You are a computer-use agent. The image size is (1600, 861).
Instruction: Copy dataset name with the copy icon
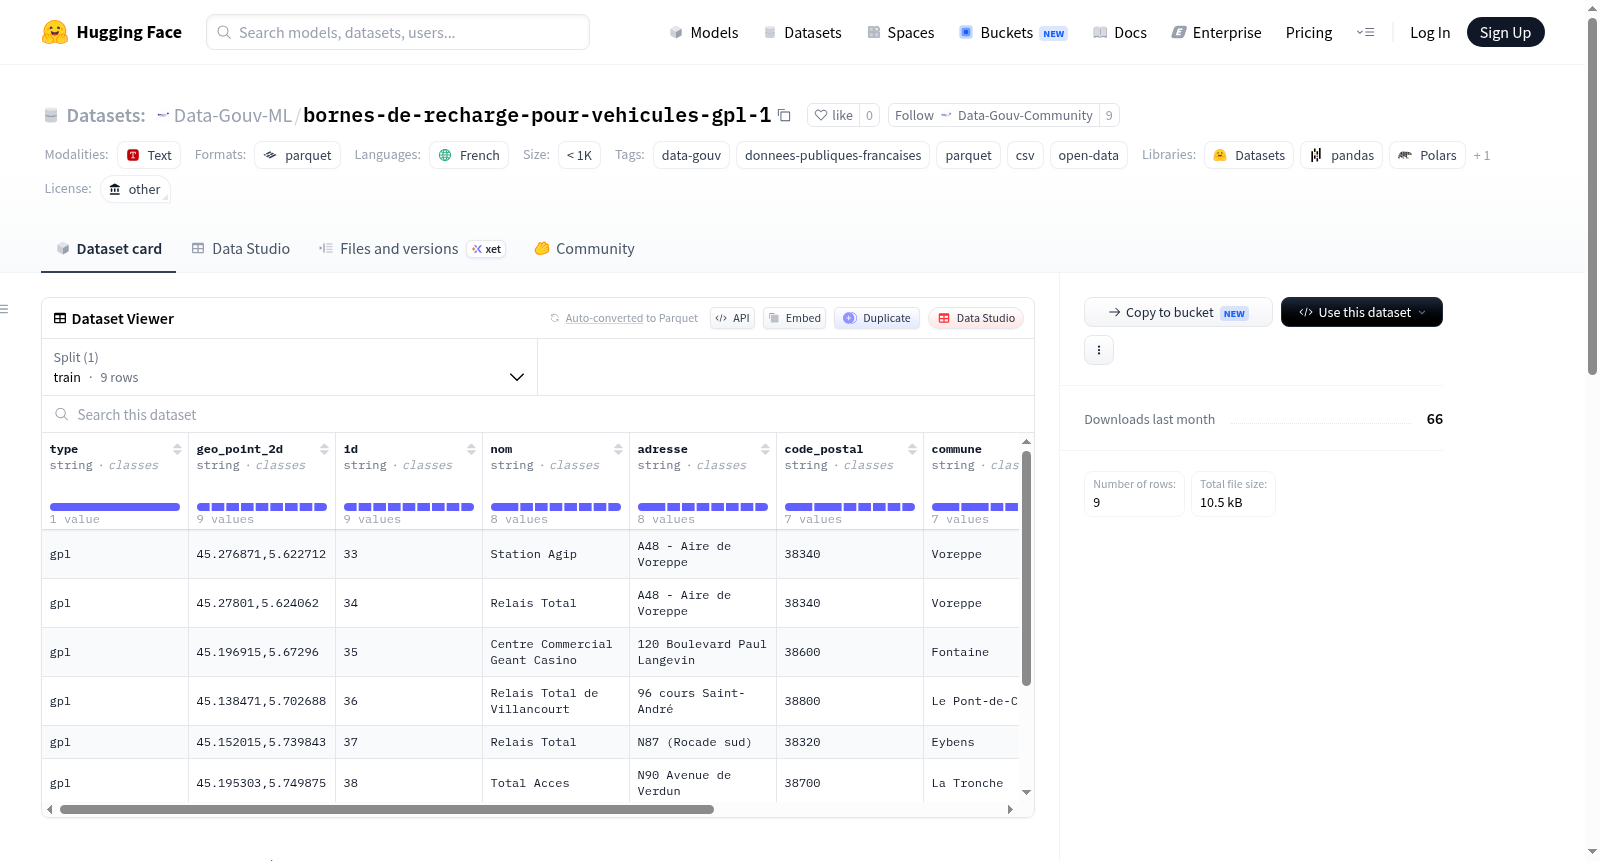point(784,115)
